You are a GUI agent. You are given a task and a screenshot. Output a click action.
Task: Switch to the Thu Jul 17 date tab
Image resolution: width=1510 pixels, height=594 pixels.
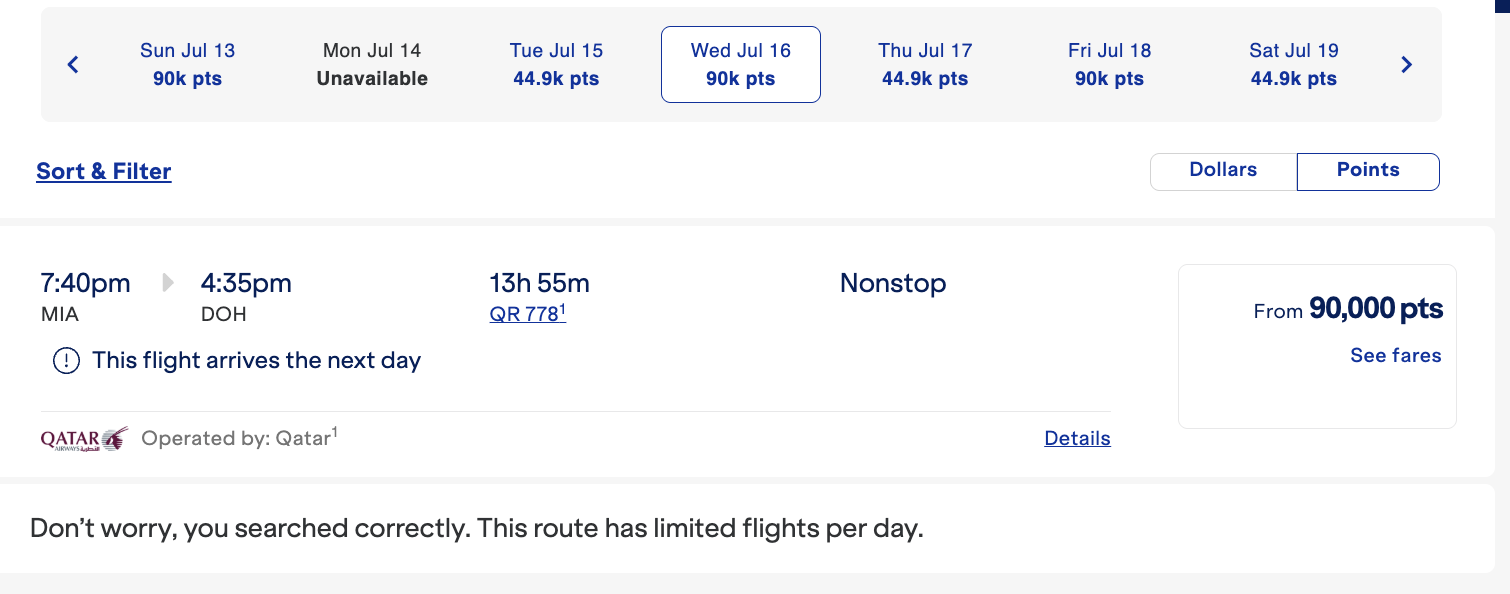pyautogui.click(x=924, y=64)
